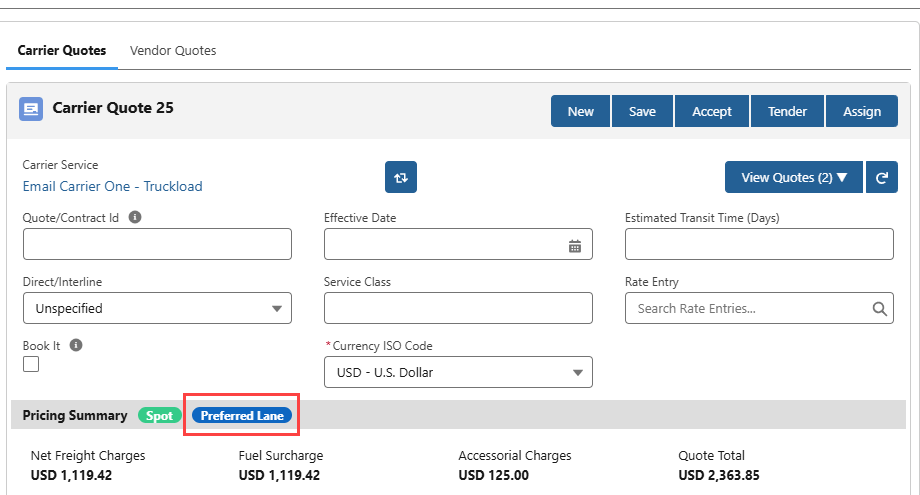
Task: Open the Effective Date calendar picker
Action: click(575, 246)
